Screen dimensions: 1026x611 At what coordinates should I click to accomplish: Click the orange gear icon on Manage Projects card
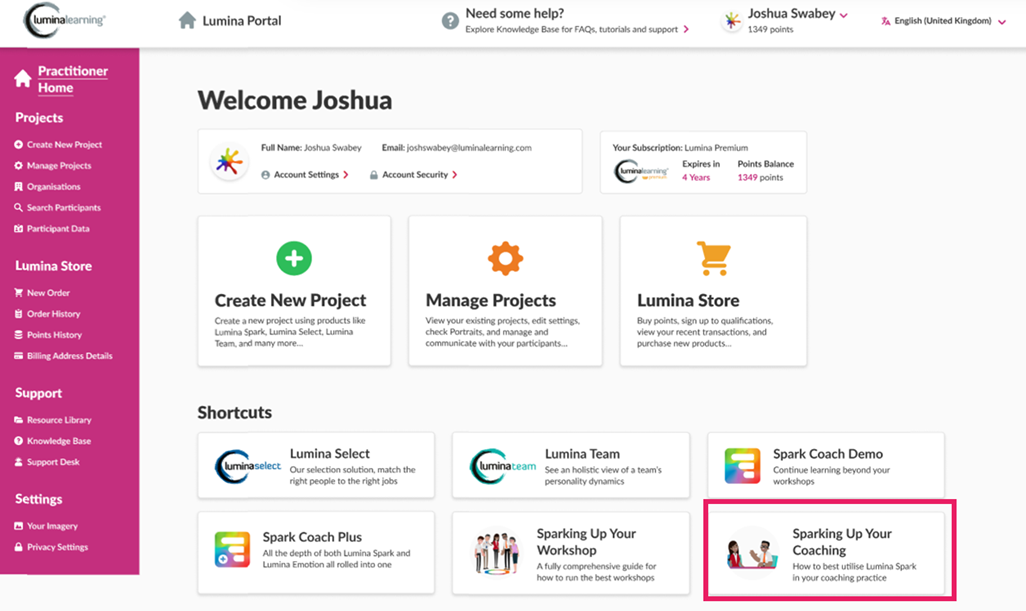505,258
